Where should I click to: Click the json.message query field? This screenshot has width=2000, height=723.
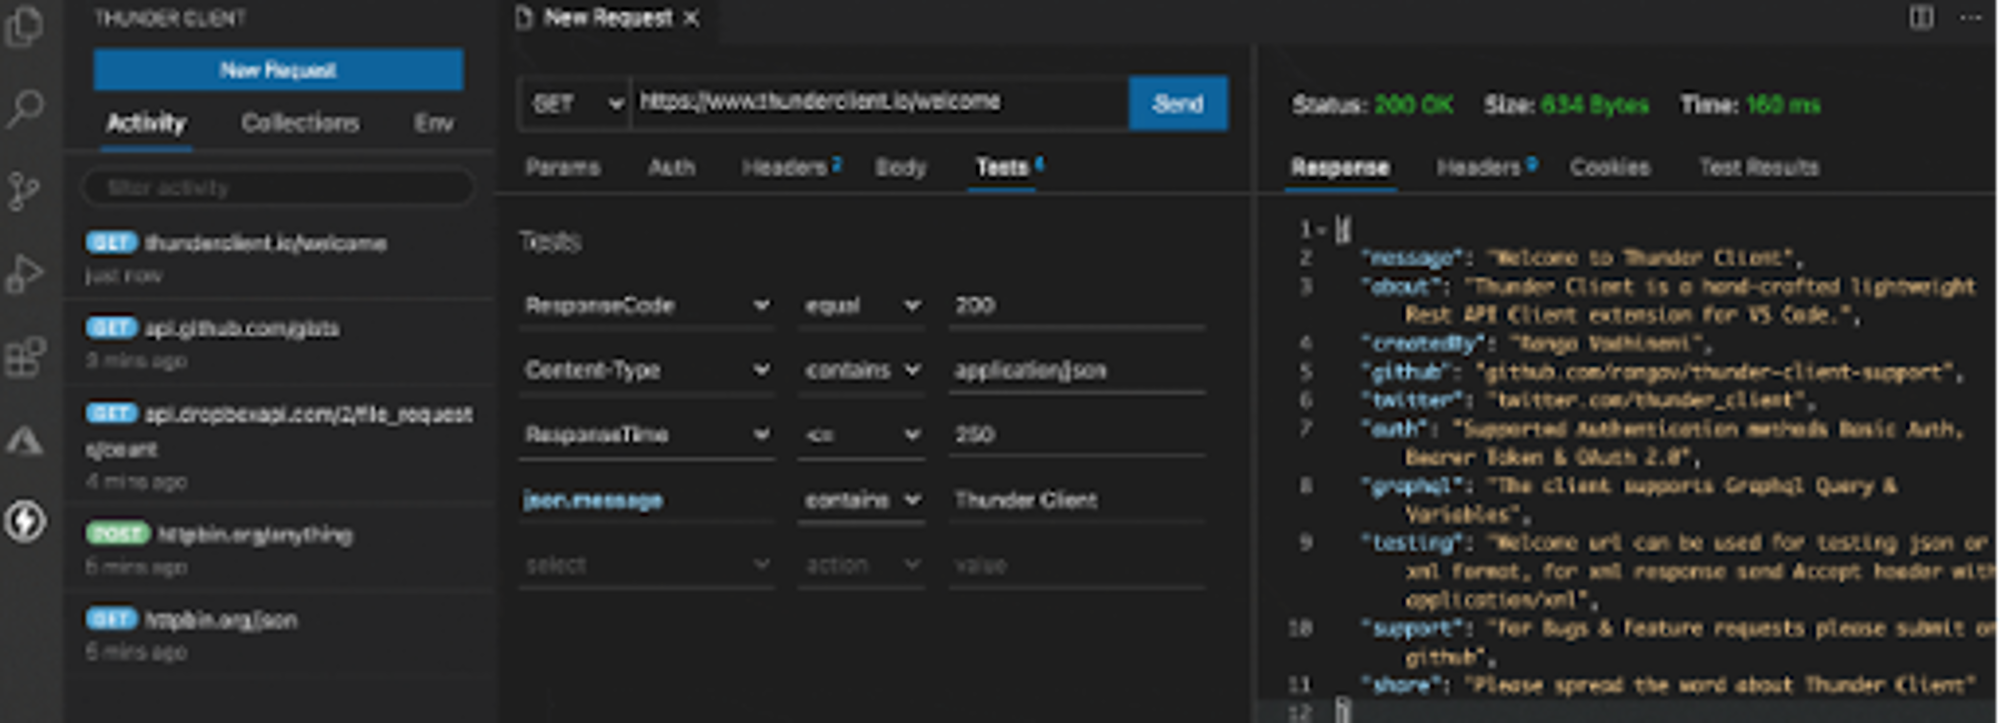tap(646, 500)
